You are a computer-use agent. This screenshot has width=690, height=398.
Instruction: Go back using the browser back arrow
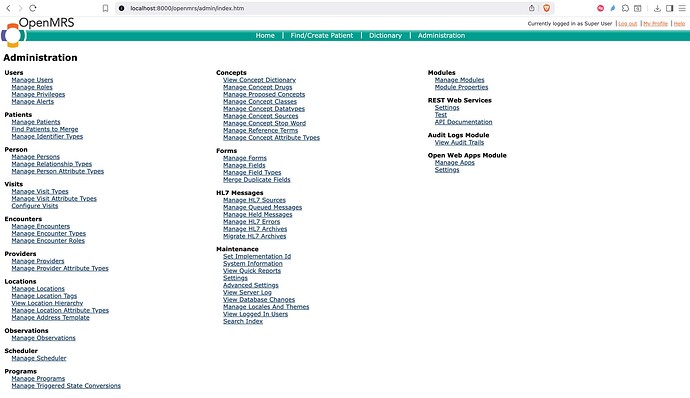[8, 8]
